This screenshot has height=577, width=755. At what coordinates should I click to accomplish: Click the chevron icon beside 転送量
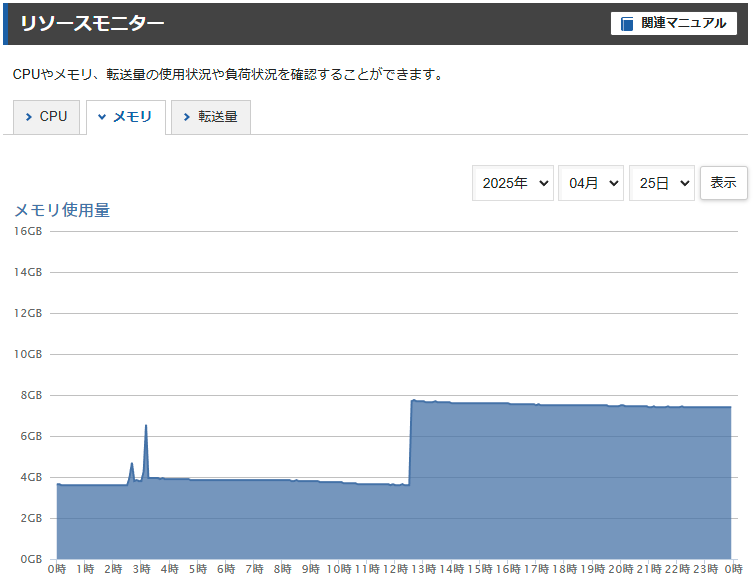click(x=187, y=117)
